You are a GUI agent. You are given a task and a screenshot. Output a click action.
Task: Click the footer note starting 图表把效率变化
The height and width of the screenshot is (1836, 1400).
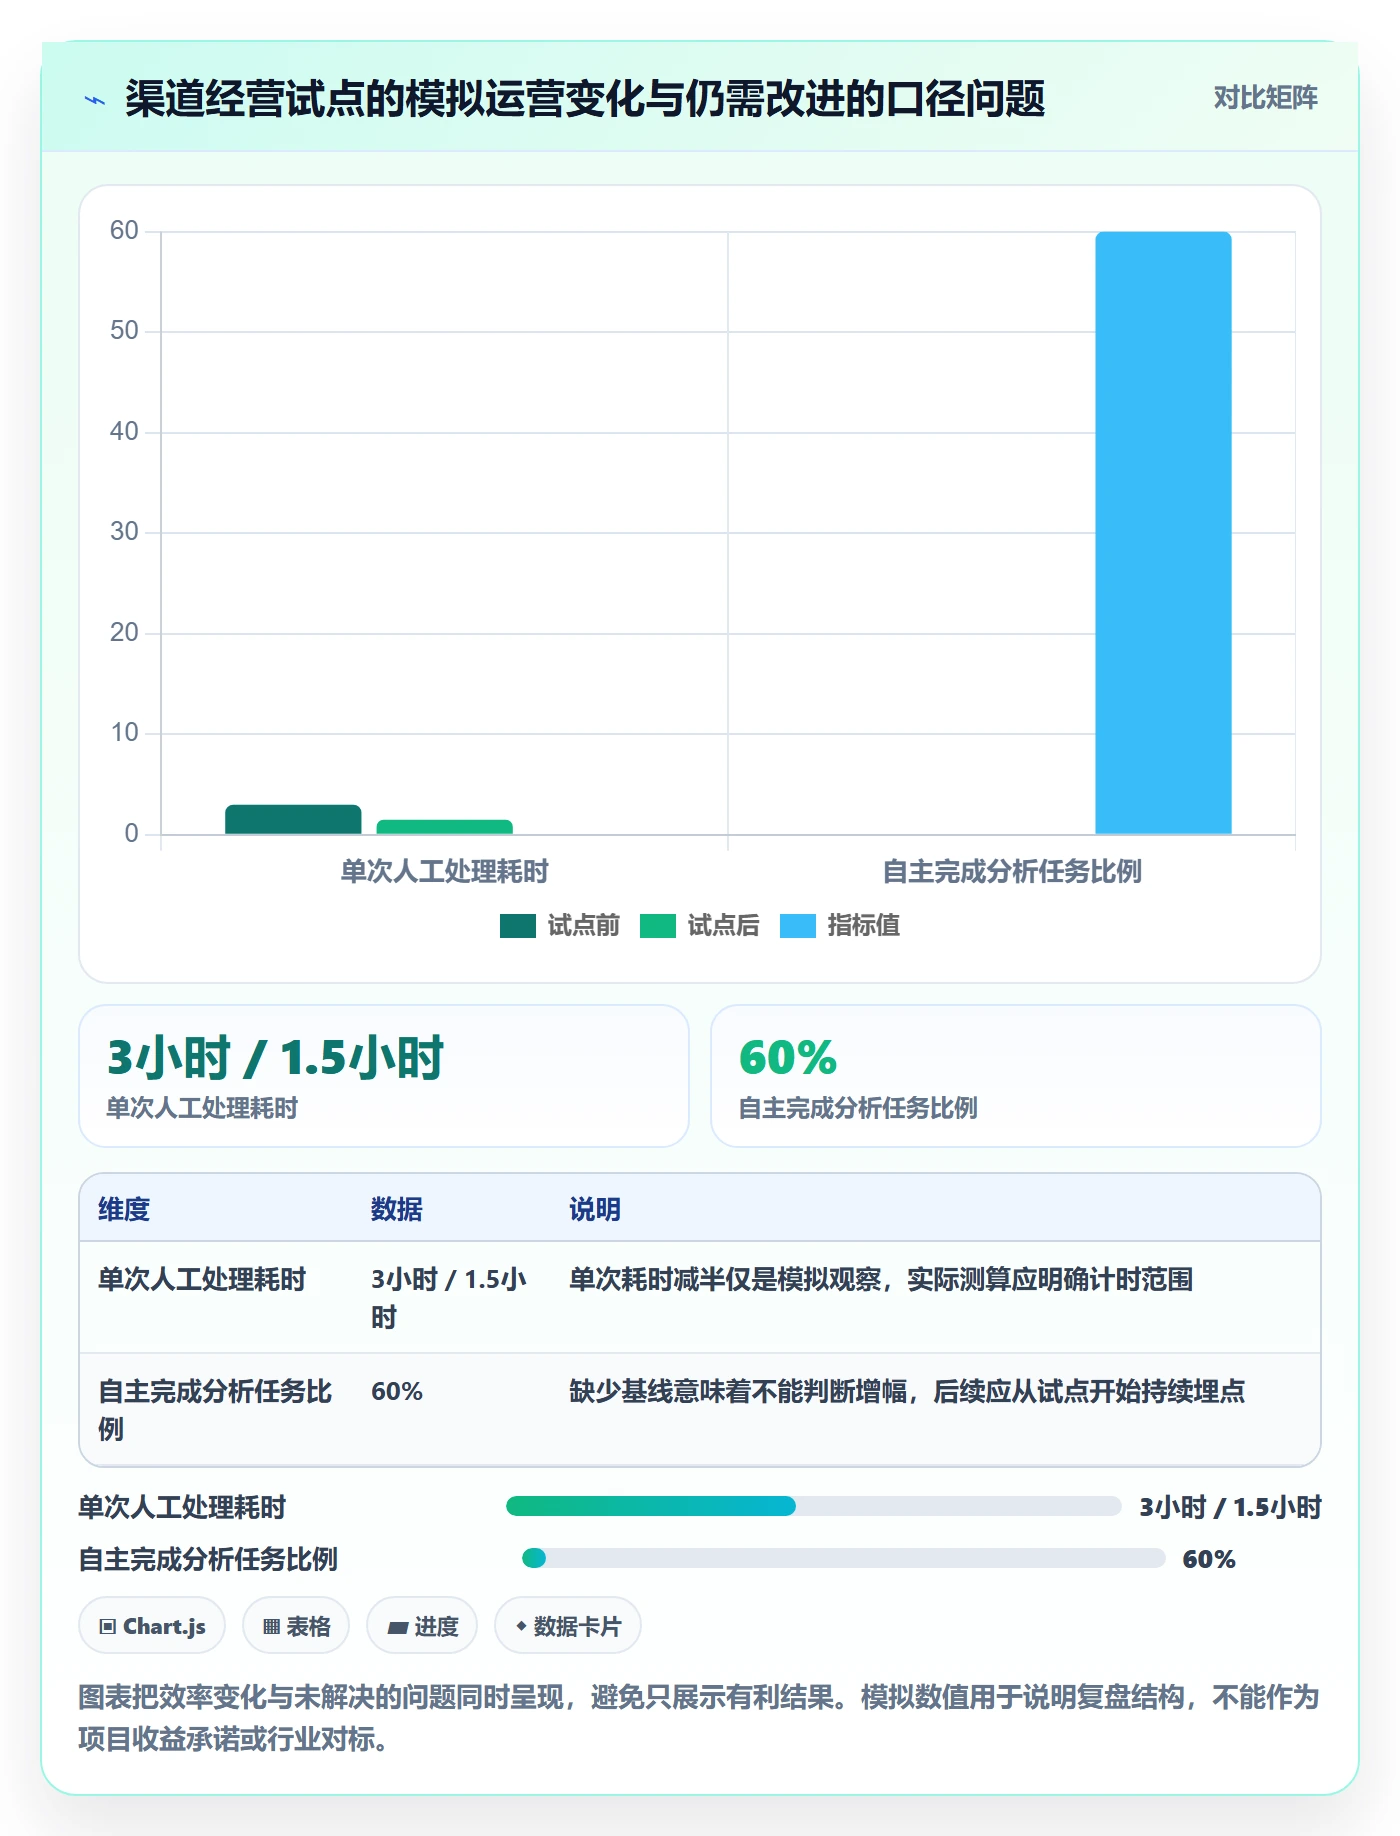click(699, 1718)
